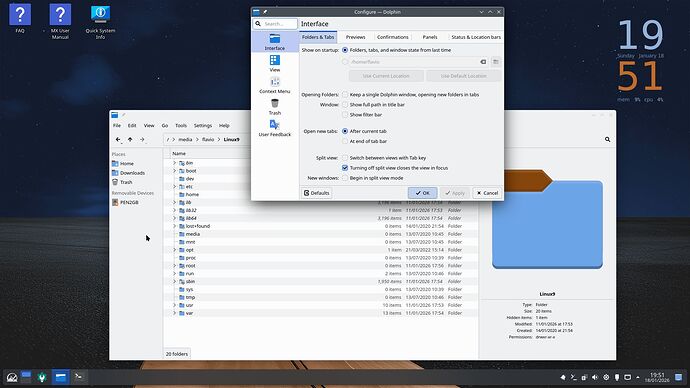This screenshot has height=388, width=690.
Task: Uncheck 'Turning off split view closes the view in focus'
Action: tap(345, 168)
